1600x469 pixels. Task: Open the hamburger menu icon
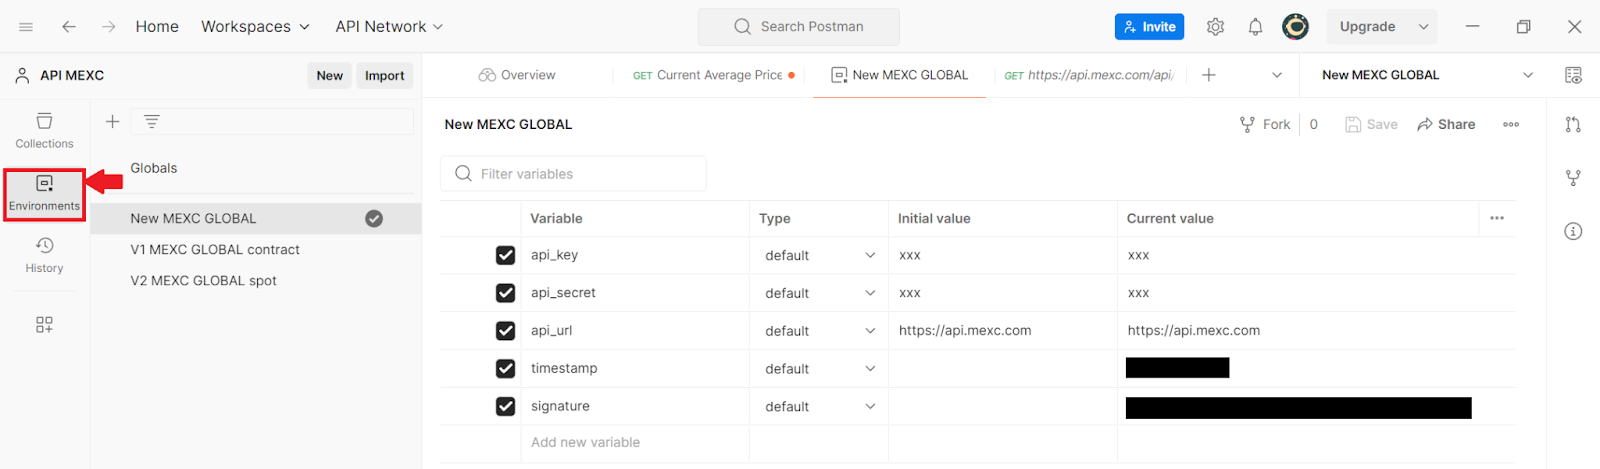pos(26,27)
